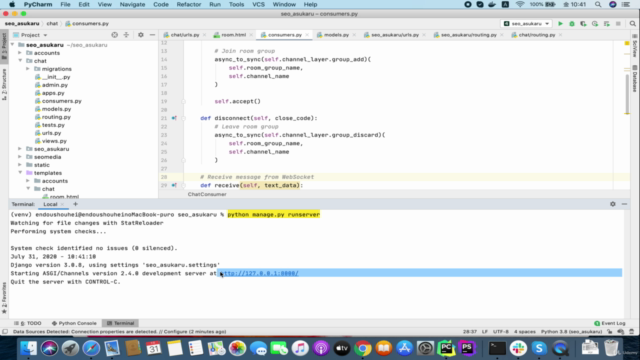Close the consumers.py editor tab
This screenshot has height=360, width=640.
click(x=307, y=35)
